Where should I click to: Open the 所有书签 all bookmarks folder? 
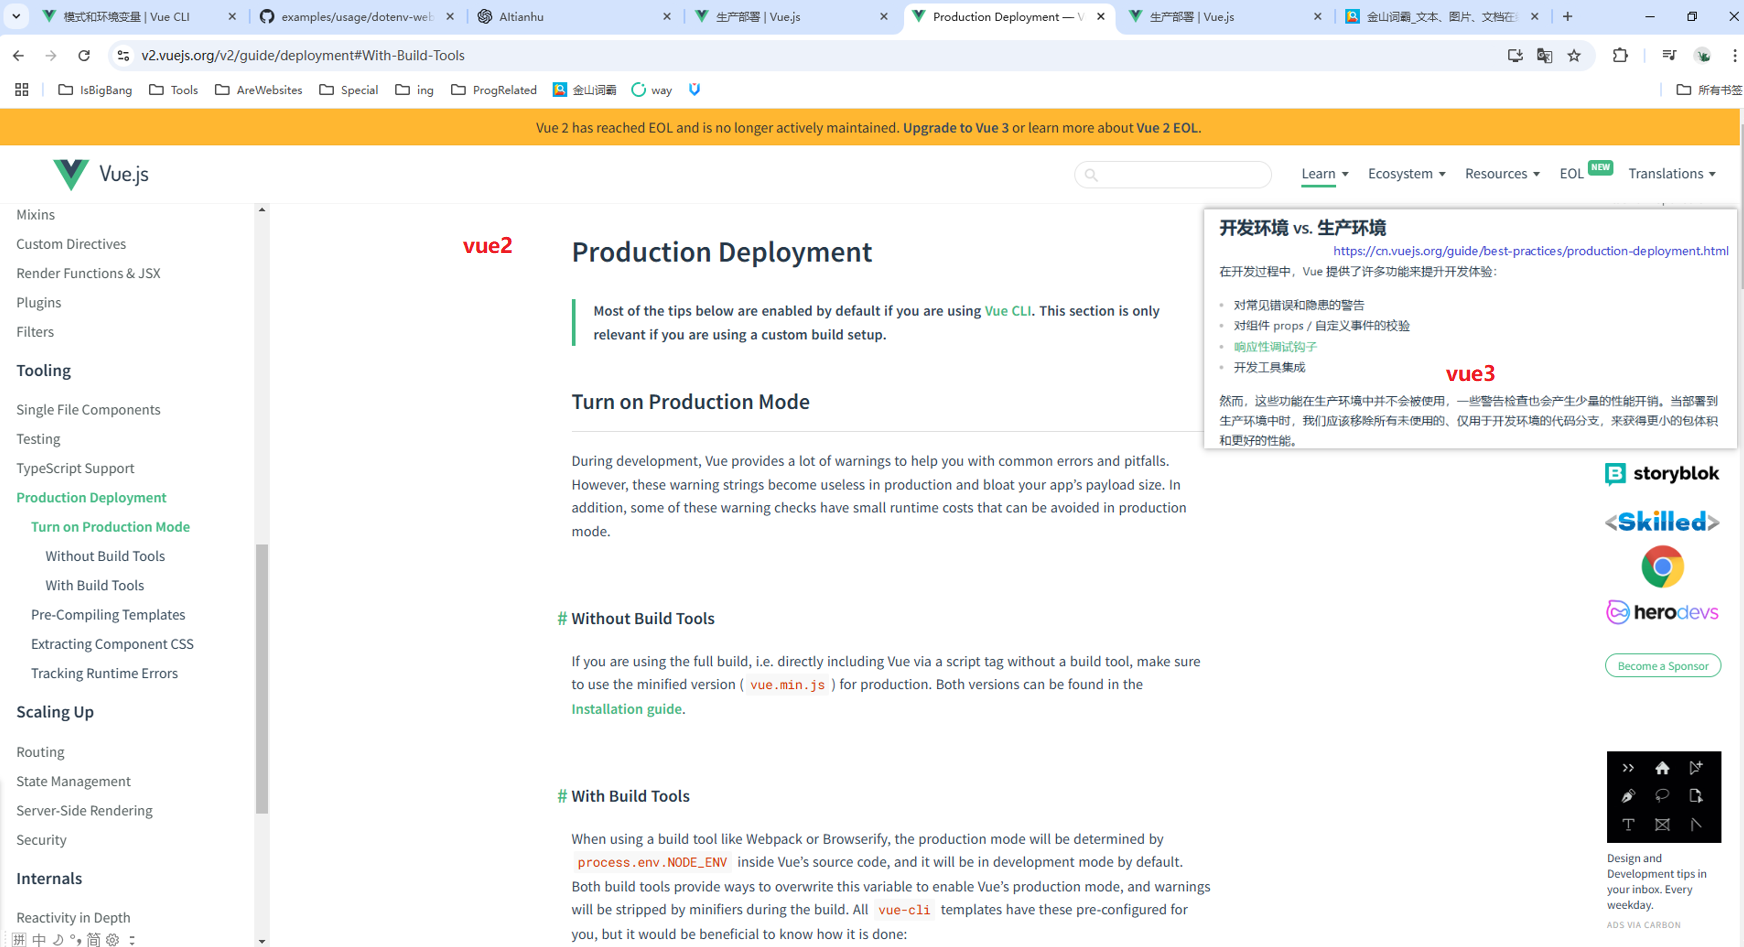click(1708, 90)
